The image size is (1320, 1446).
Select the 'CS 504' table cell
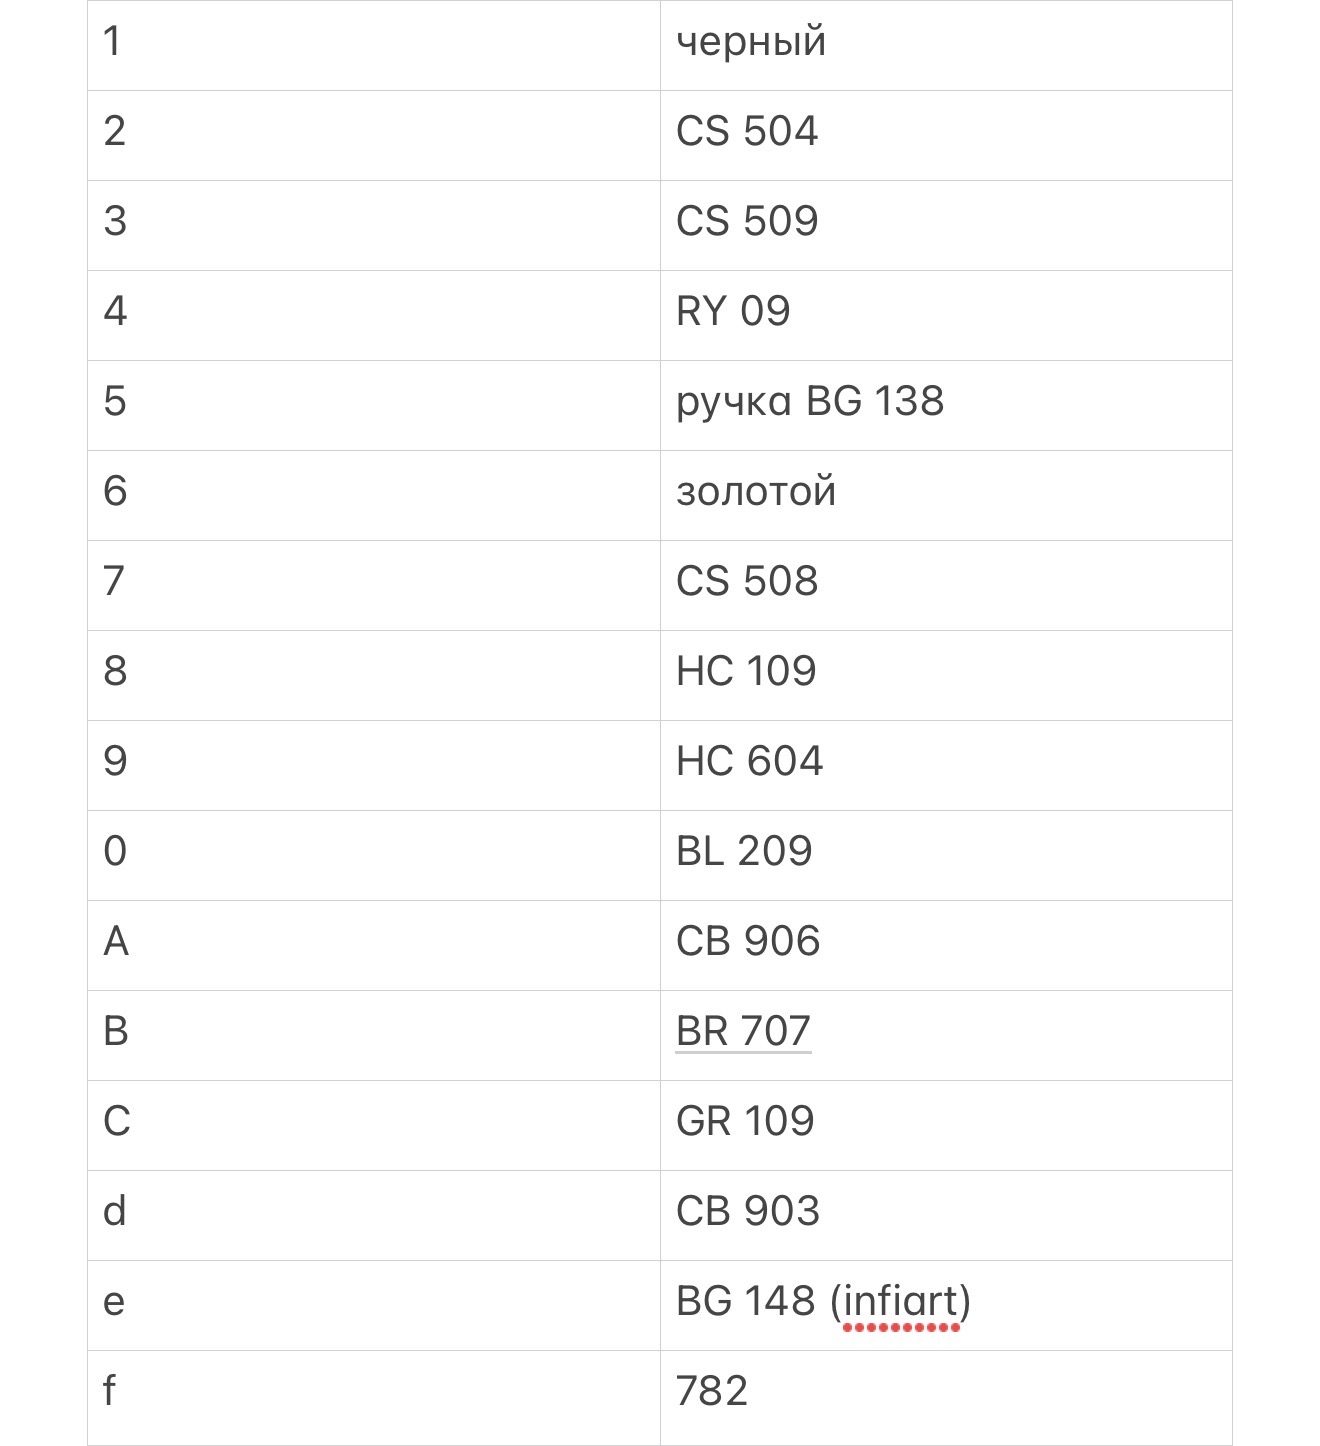coord(946,135)
